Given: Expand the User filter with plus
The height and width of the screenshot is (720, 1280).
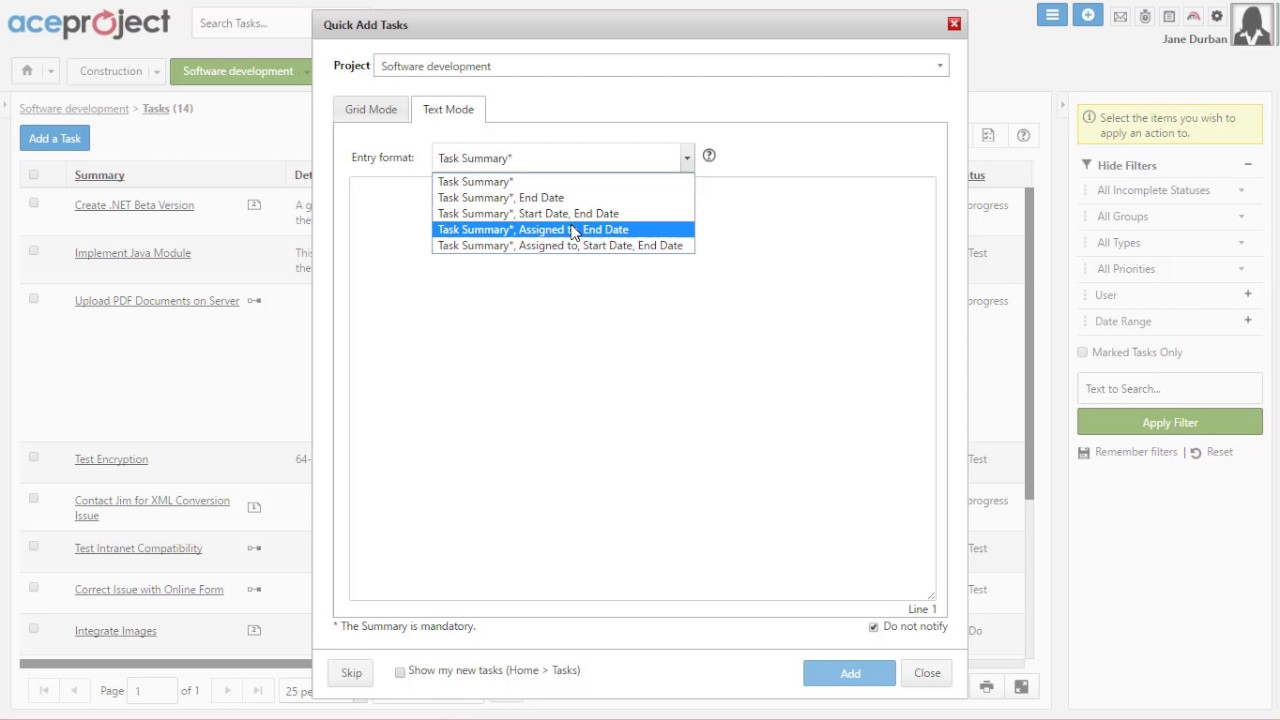Looking at the screenshot, I should (x=1248, y=294).
